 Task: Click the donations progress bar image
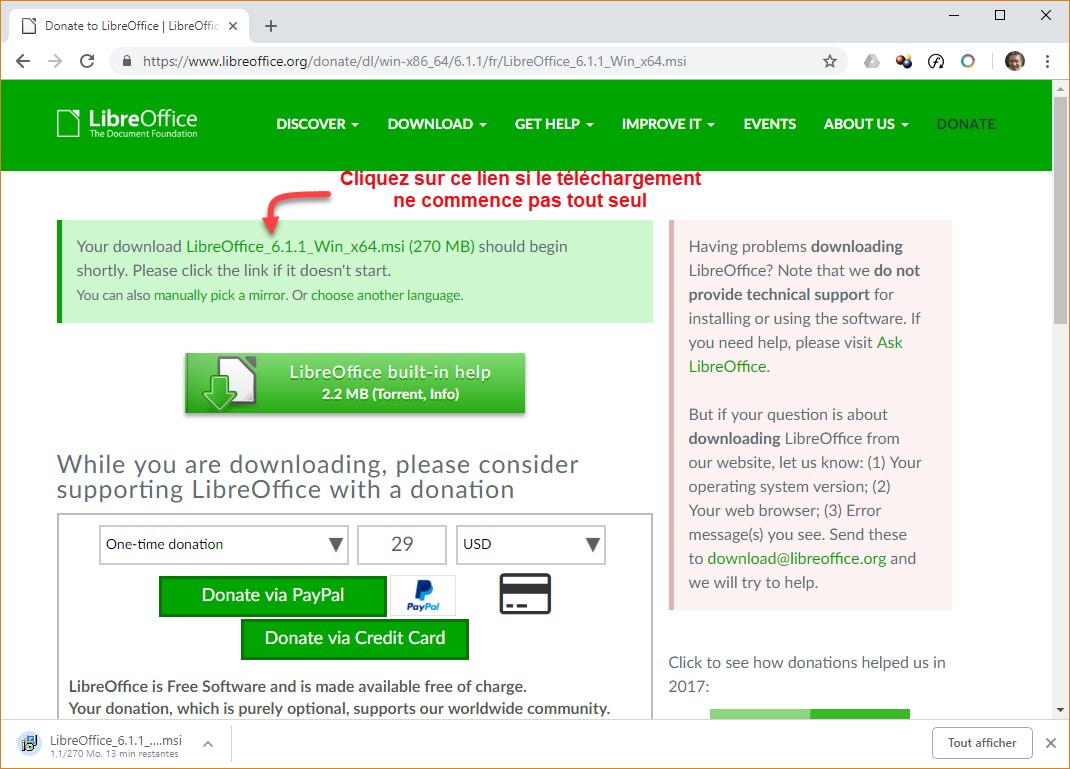809,713
